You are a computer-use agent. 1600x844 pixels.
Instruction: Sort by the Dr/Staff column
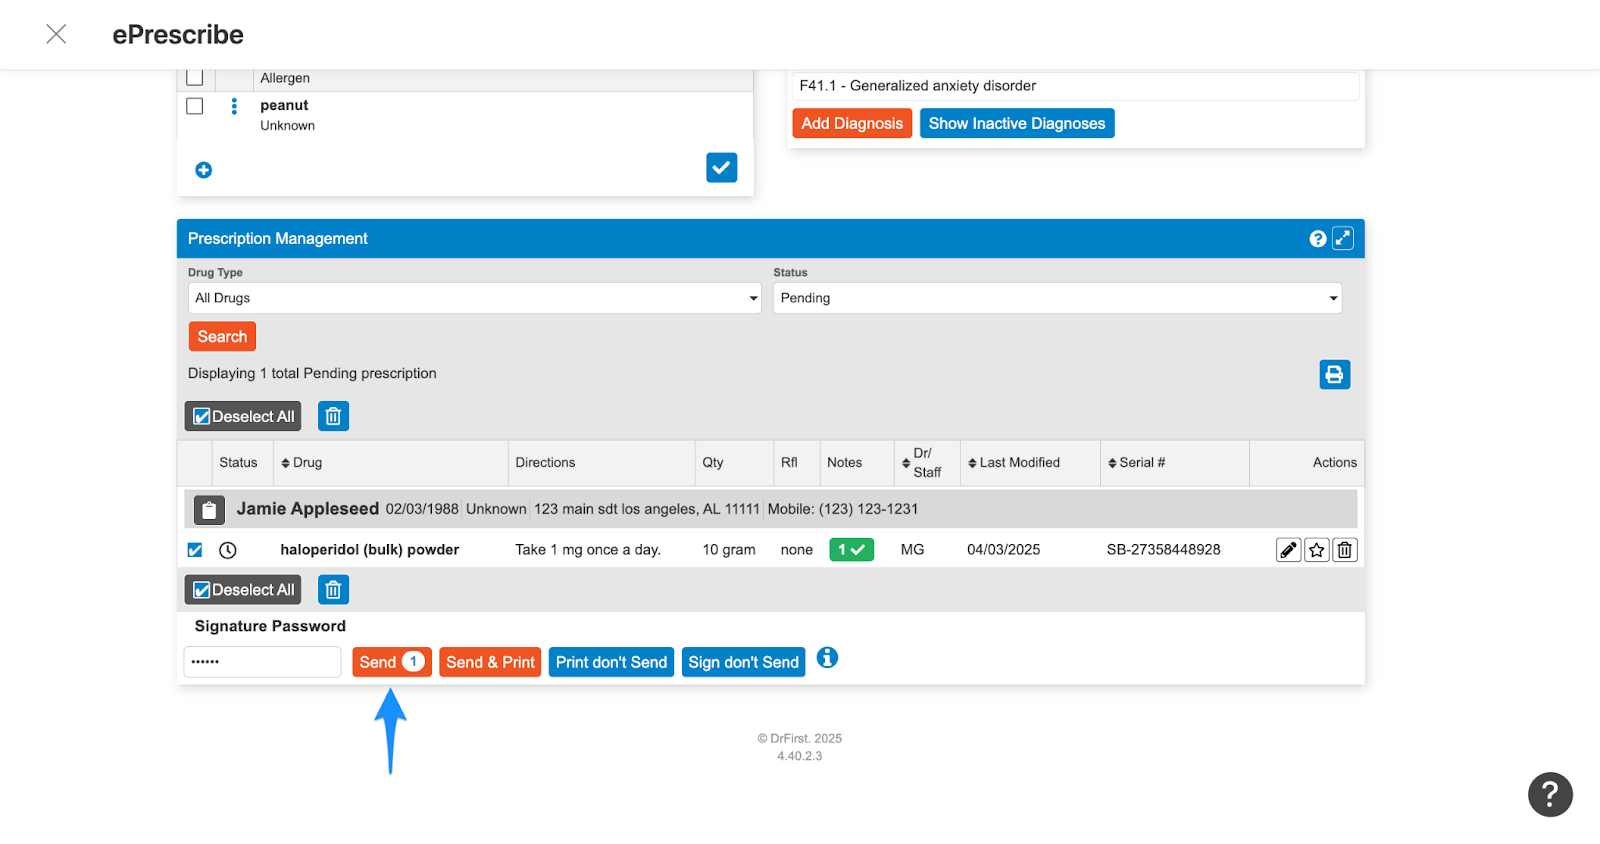[x=922, y=463]
